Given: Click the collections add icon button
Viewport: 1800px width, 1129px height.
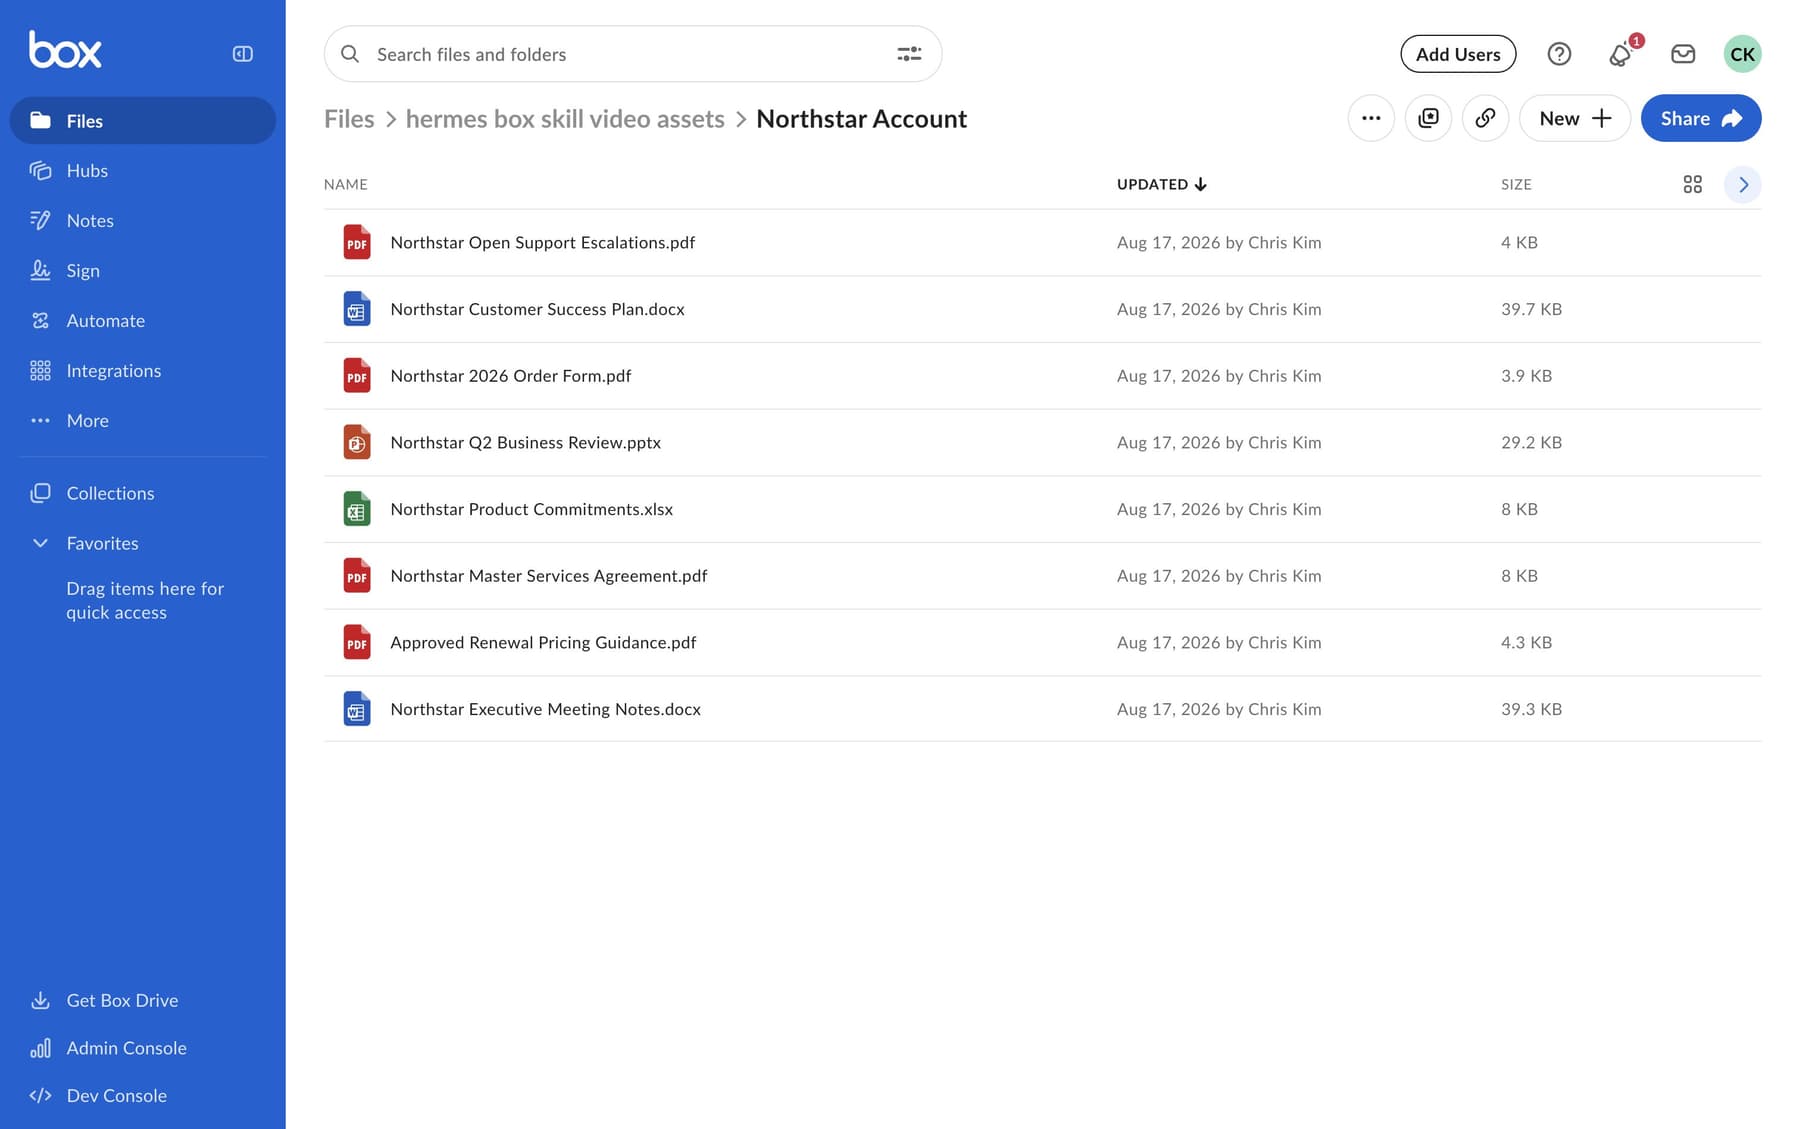Looking at the screenshot, I should click(1428, 118).
